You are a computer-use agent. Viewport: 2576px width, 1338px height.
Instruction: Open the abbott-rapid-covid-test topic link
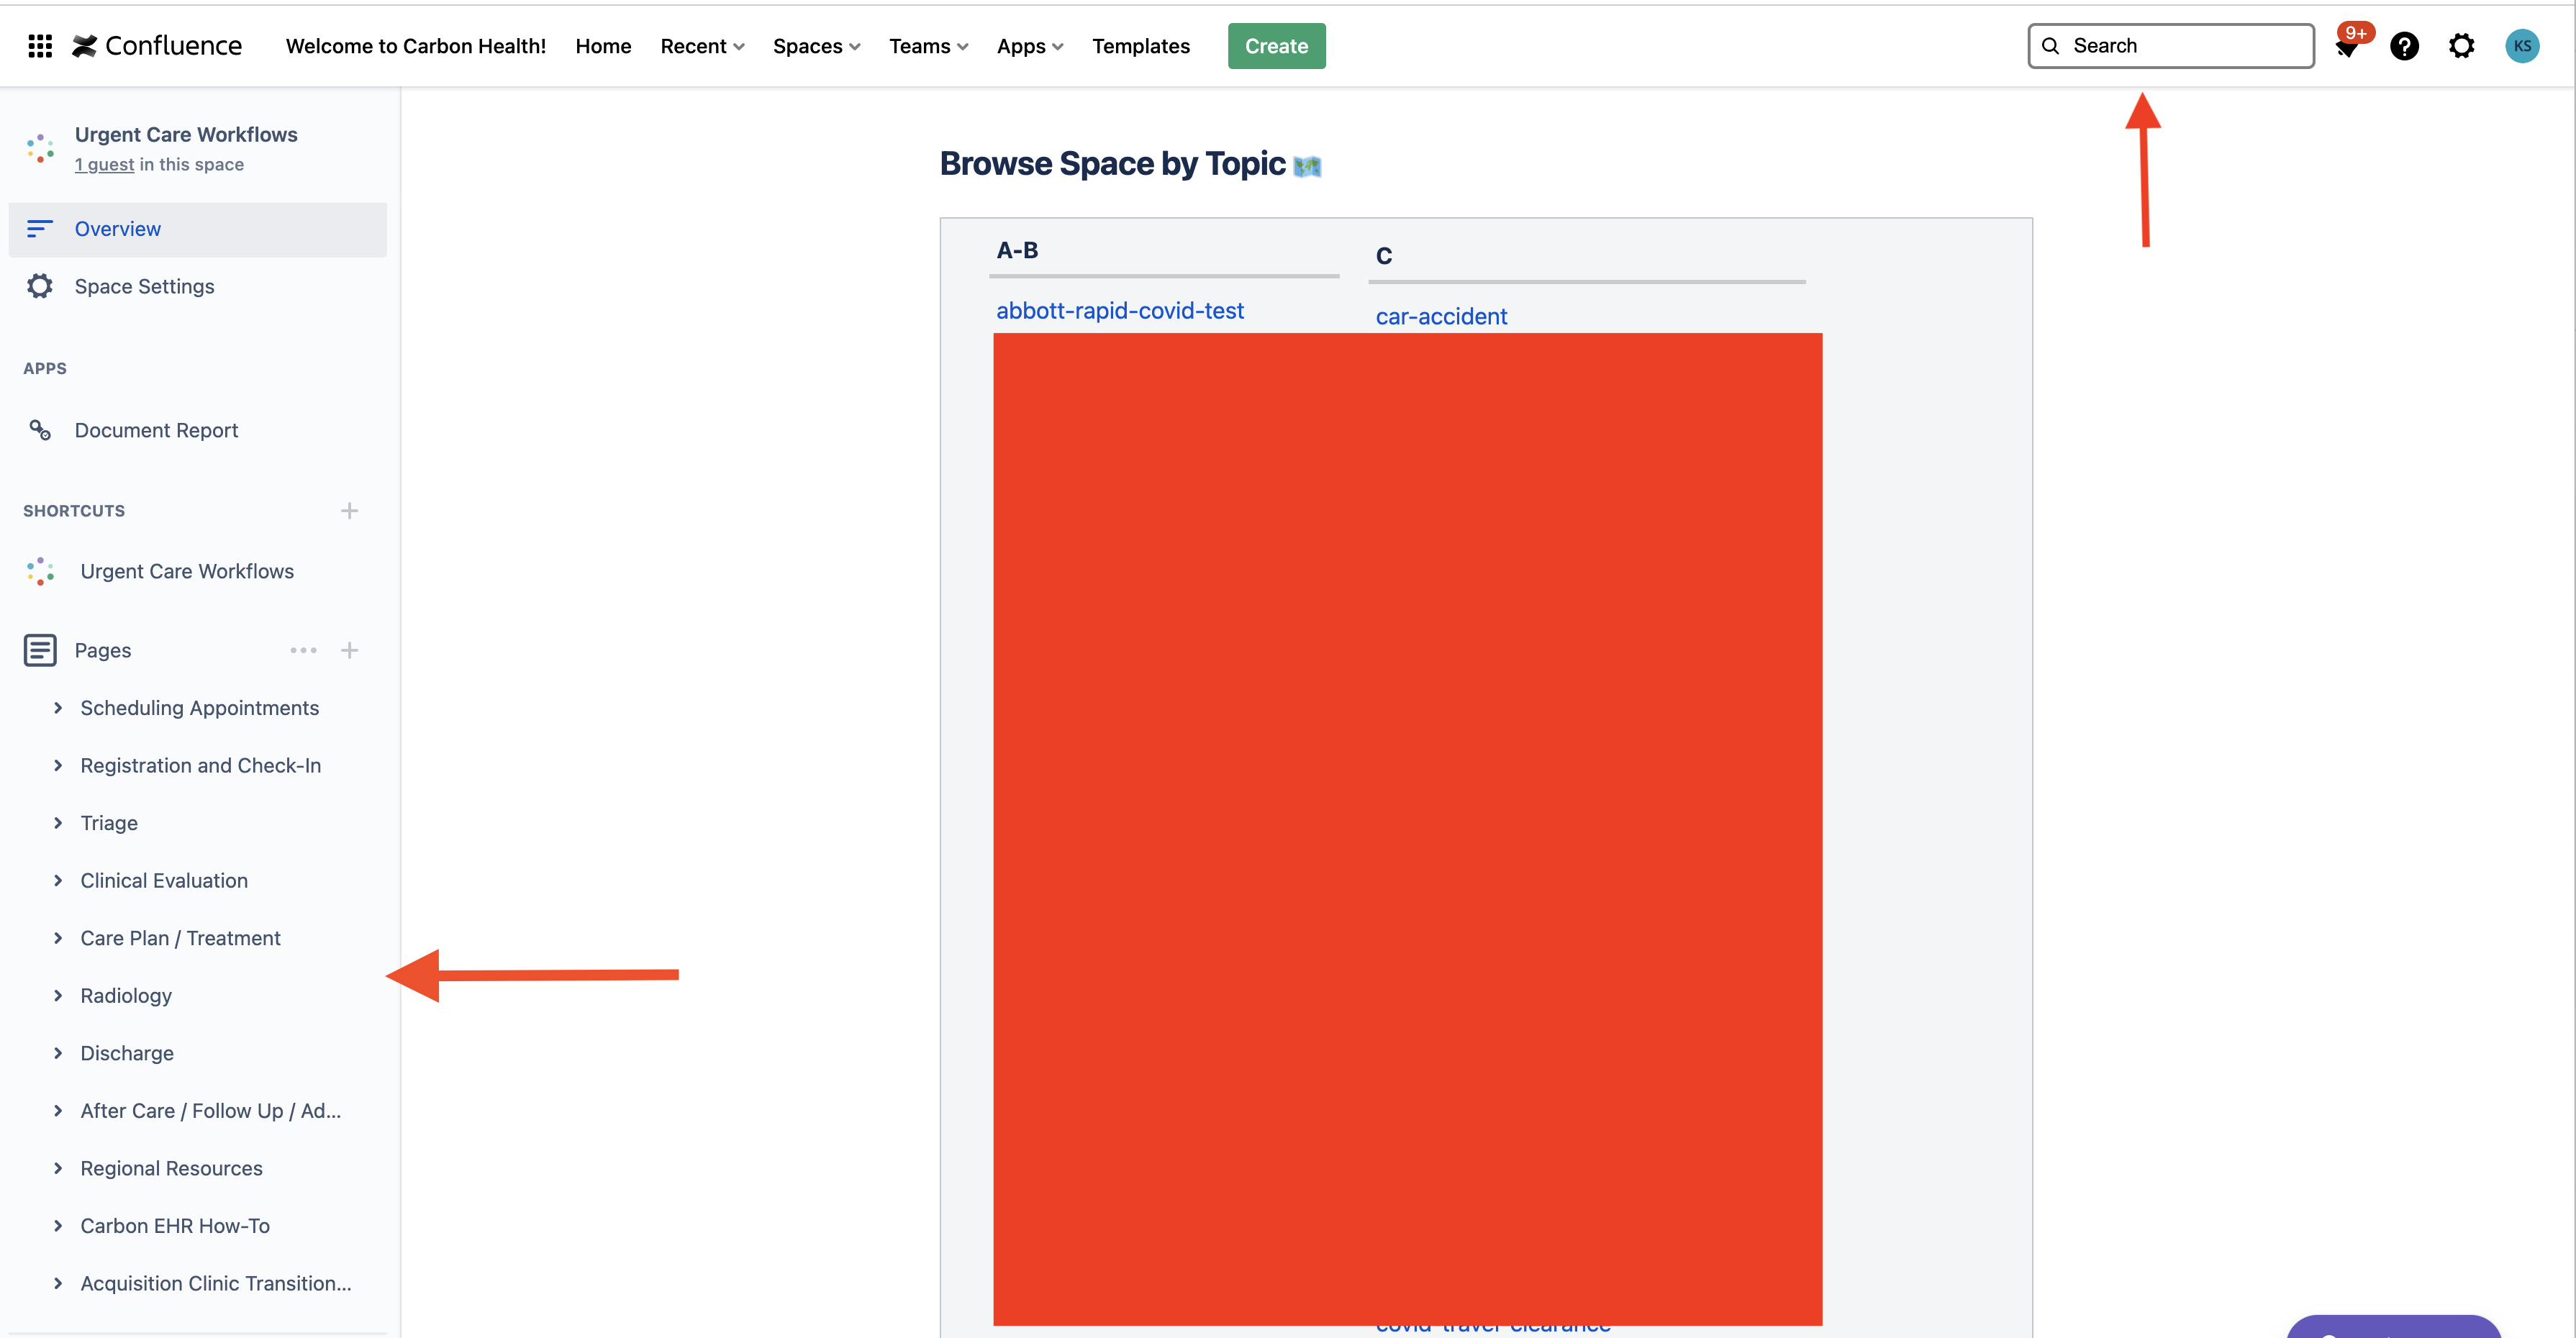point(1119,311)
